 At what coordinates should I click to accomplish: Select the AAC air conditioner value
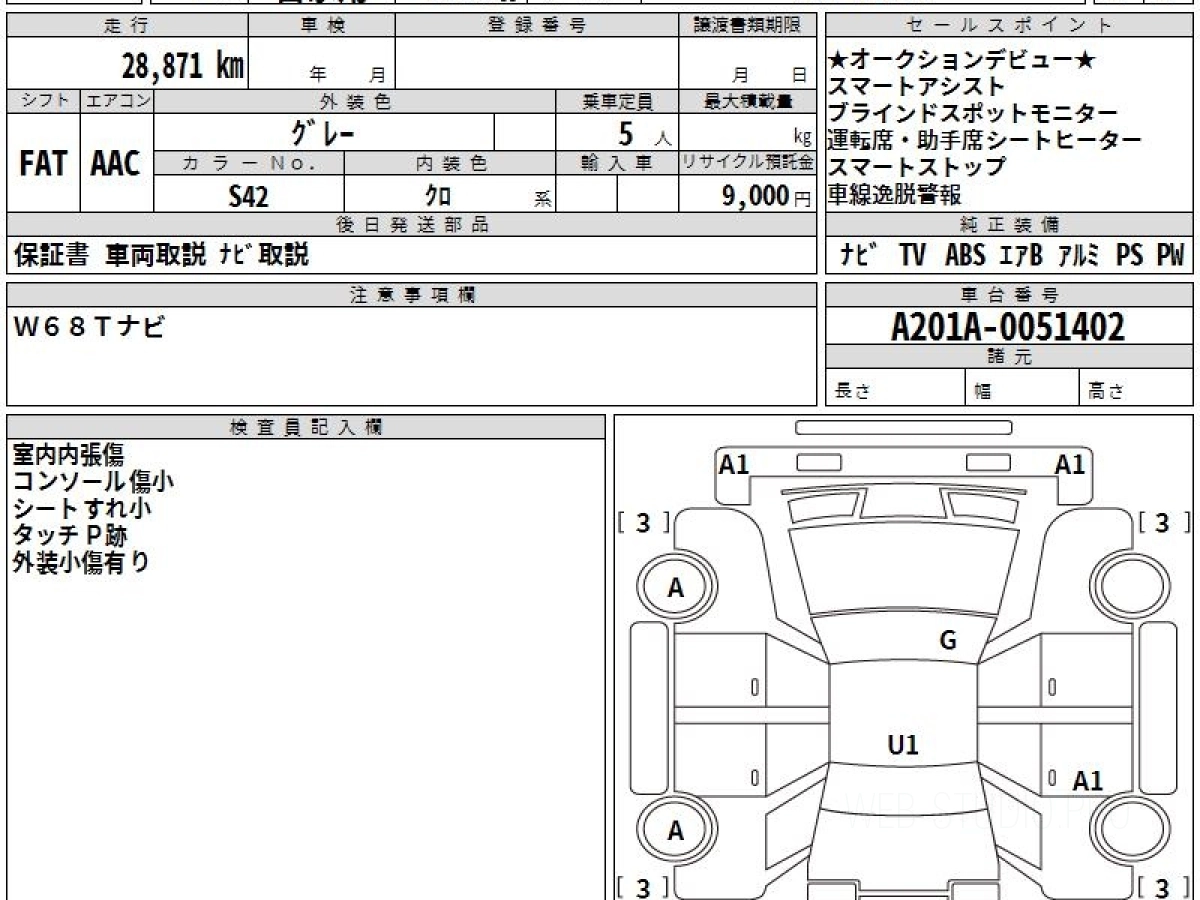pos(116,164)
